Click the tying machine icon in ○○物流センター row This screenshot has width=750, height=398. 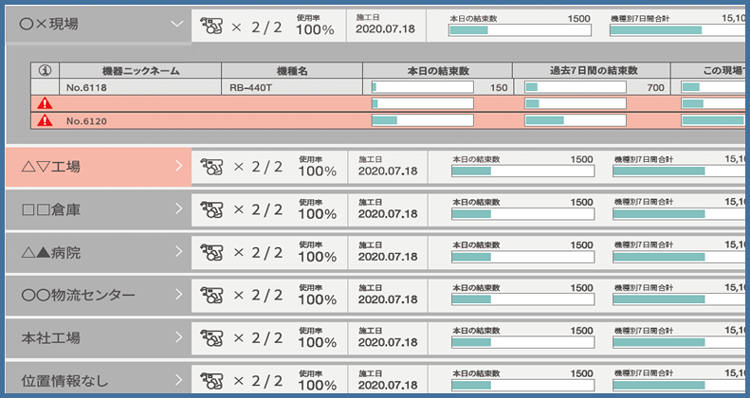tap(212, 295)
